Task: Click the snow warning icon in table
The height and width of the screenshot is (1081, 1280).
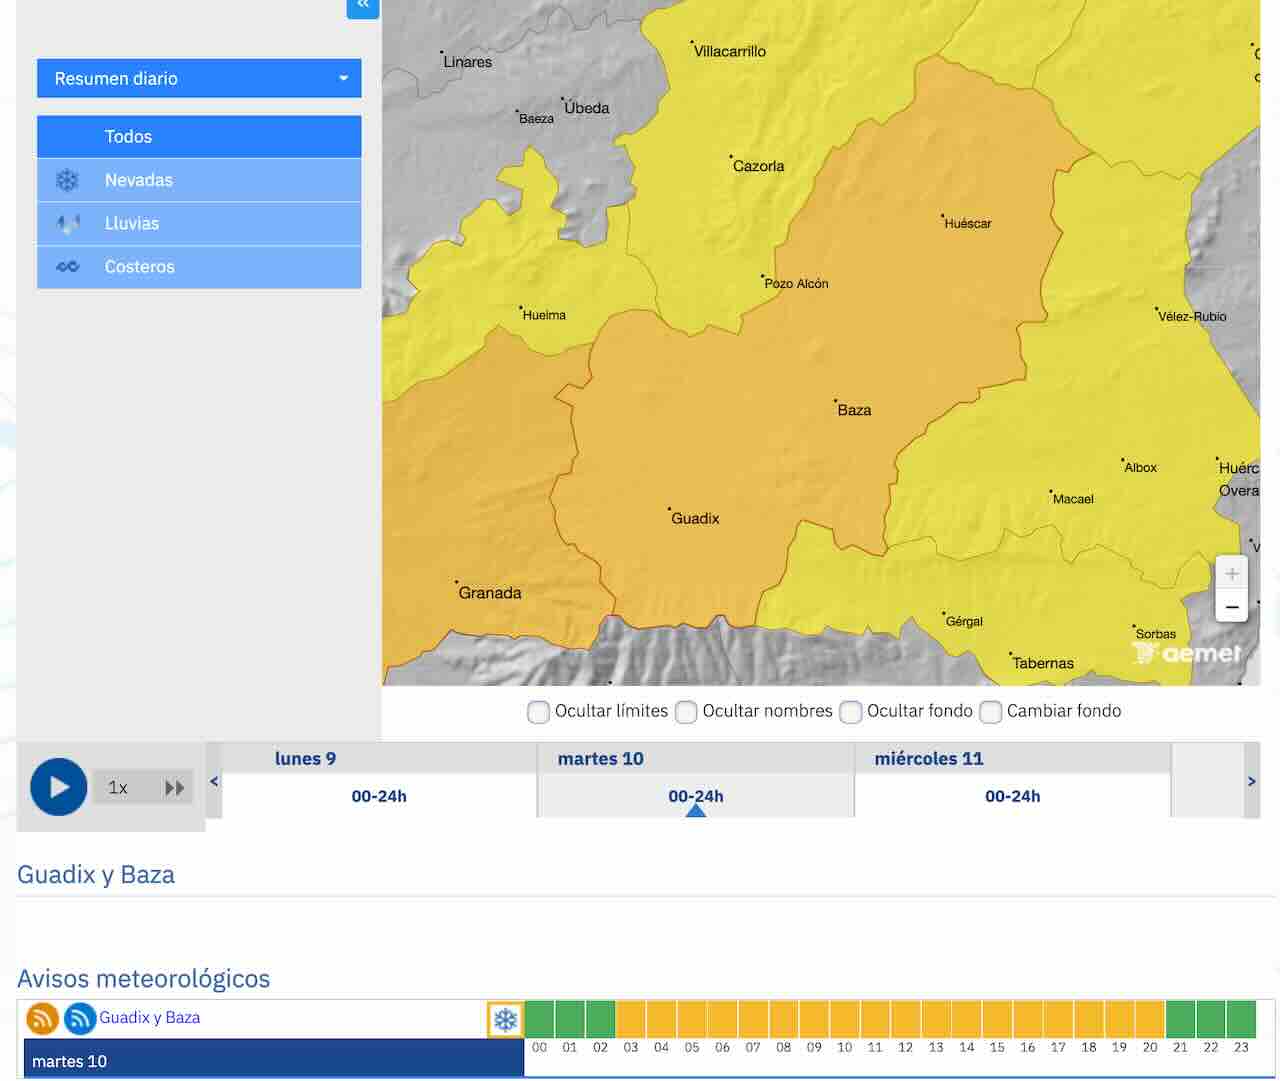Action: tap(506, 1020)
